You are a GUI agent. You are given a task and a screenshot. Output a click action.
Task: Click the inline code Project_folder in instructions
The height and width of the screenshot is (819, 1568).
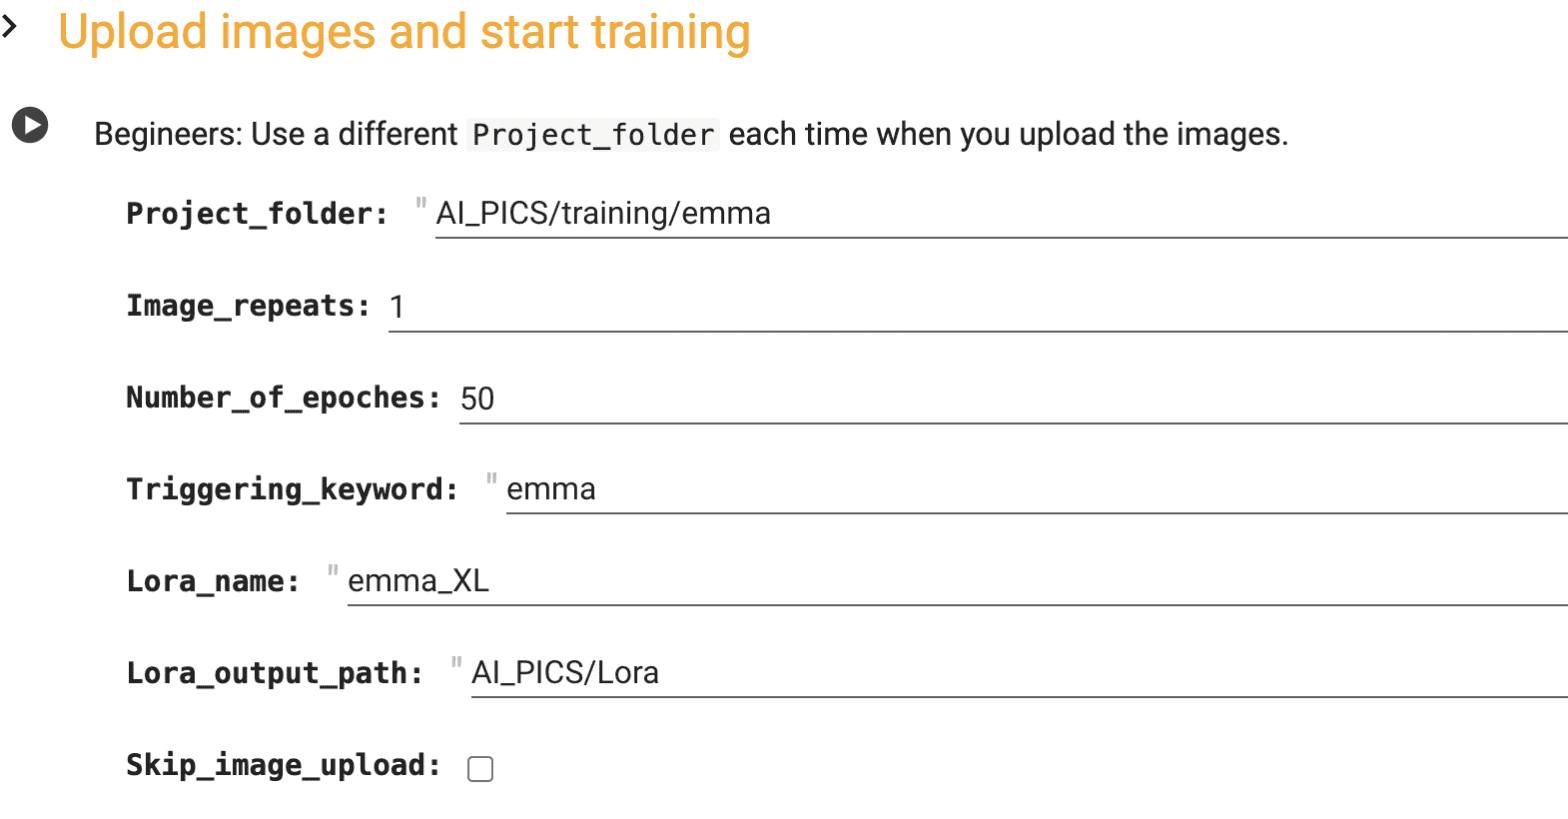click(593, 135)
